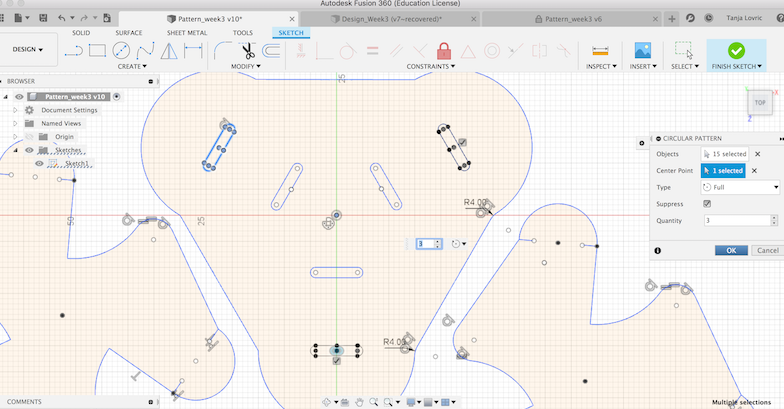Open the INSPECT dropdown menu
Viewport: 784px width, 409px height.
pos(601,66)
